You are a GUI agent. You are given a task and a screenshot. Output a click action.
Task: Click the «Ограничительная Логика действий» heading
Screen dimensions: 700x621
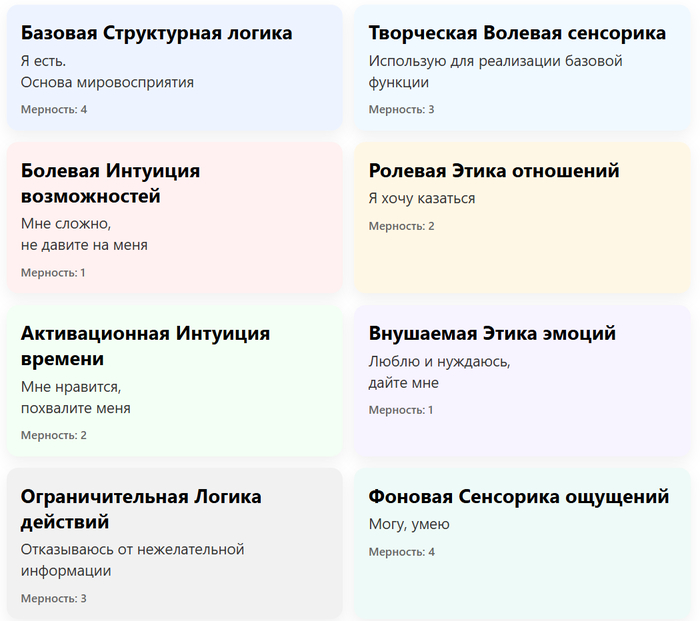[x=141, y=509]
